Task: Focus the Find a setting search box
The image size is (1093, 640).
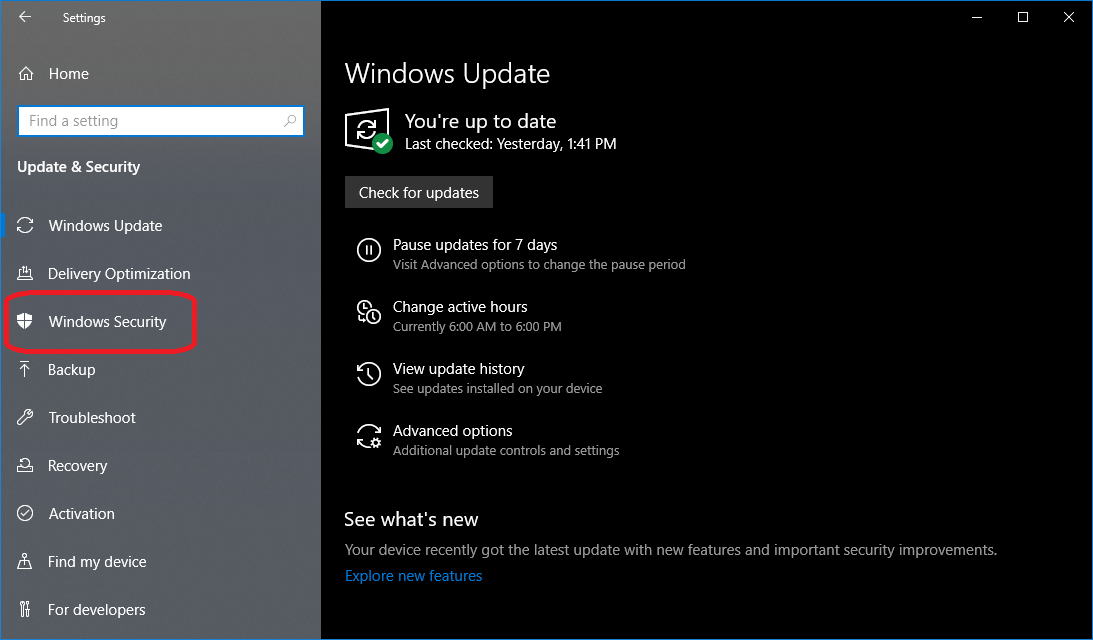Action: tap(161, 121)
